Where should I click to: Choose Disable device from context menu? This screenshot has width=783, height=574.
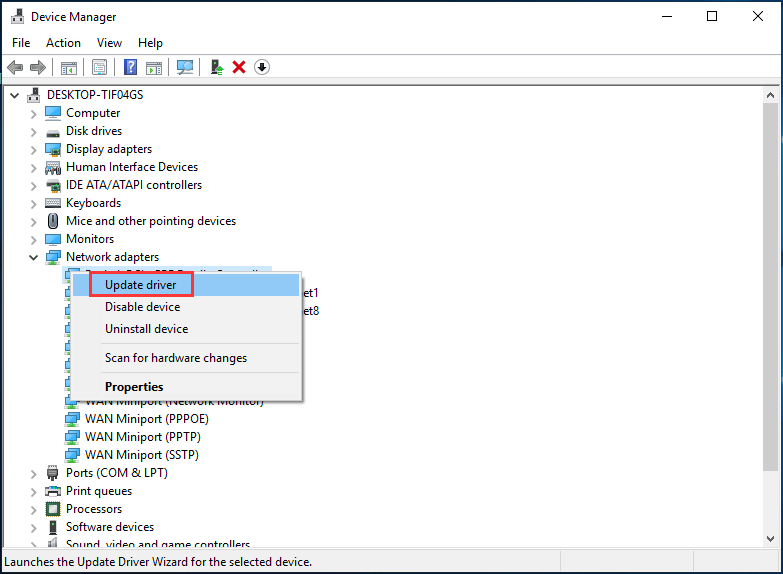pyautogui.click(x=186, y=307)
